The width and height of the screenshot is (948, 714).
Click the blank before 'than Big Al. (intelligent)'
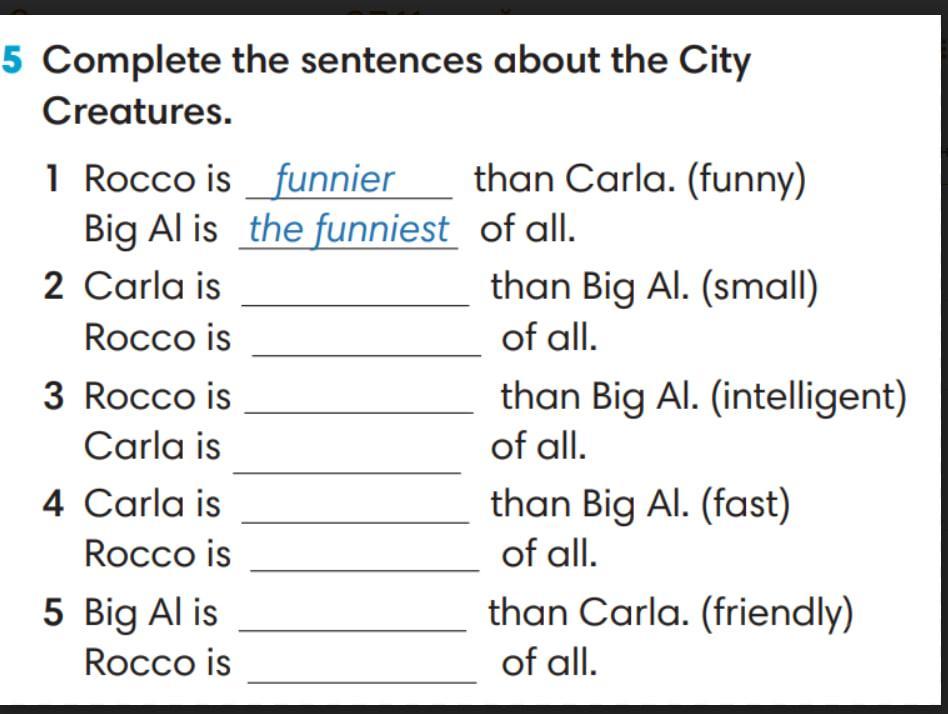pyautogui.click(x=359, y=400)
